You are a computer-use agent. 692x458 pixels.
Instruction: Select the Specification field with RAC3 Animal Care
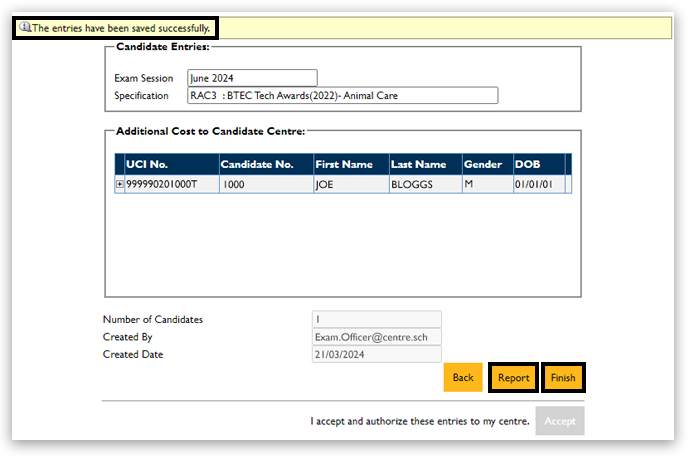pos(342,96)
